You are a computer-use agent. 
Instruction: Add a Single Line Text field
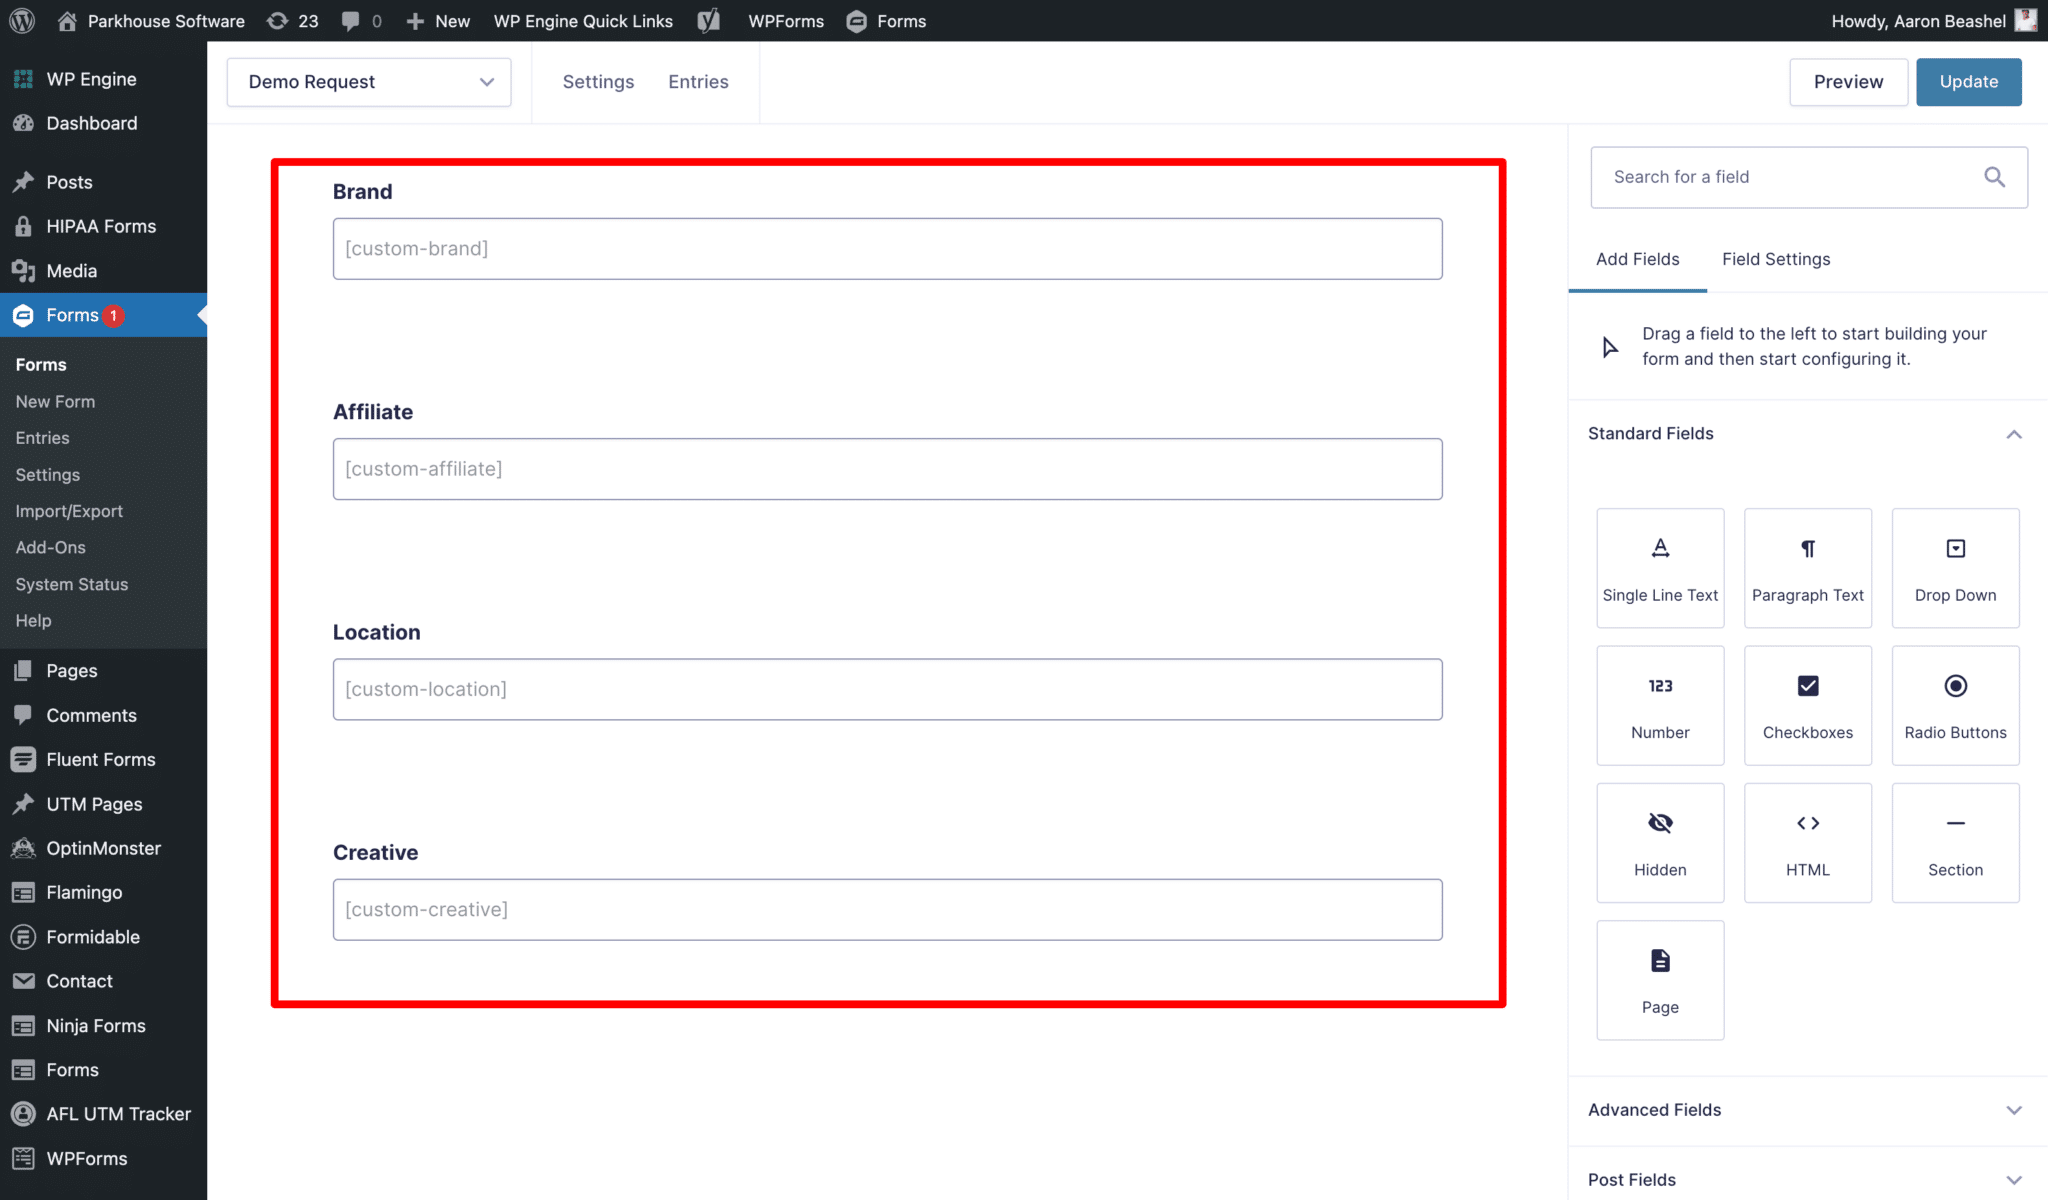[1660, 568]
